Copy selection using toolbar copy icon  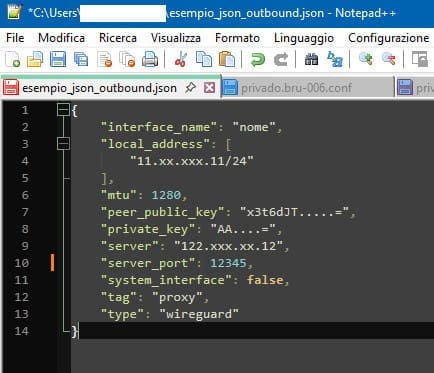204,60
